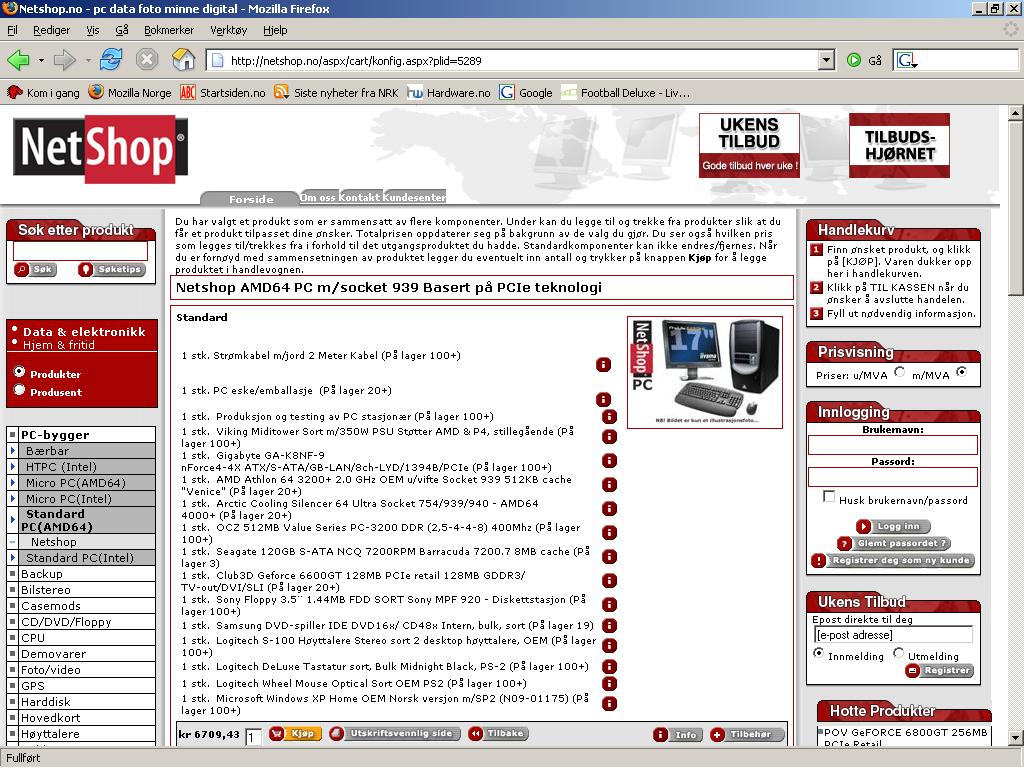Viewport: 1024px width, 768px height.
Task: Expand the Bærbar category
Action: point(12,451)
